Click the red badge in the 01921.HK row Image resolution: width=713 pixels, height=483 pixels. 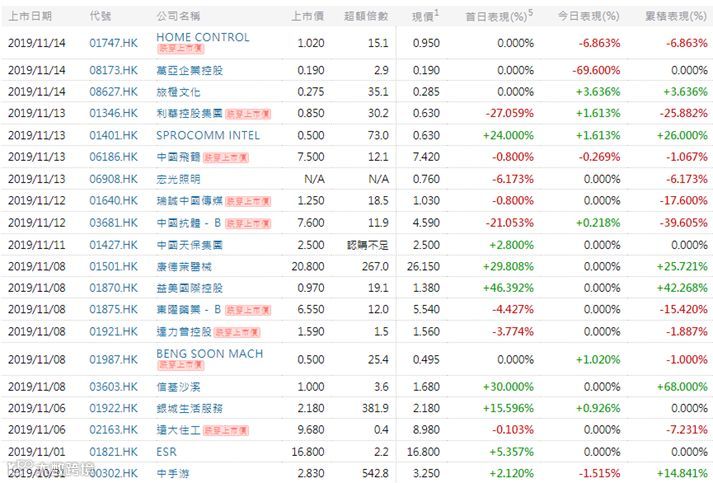pos(237,332)
